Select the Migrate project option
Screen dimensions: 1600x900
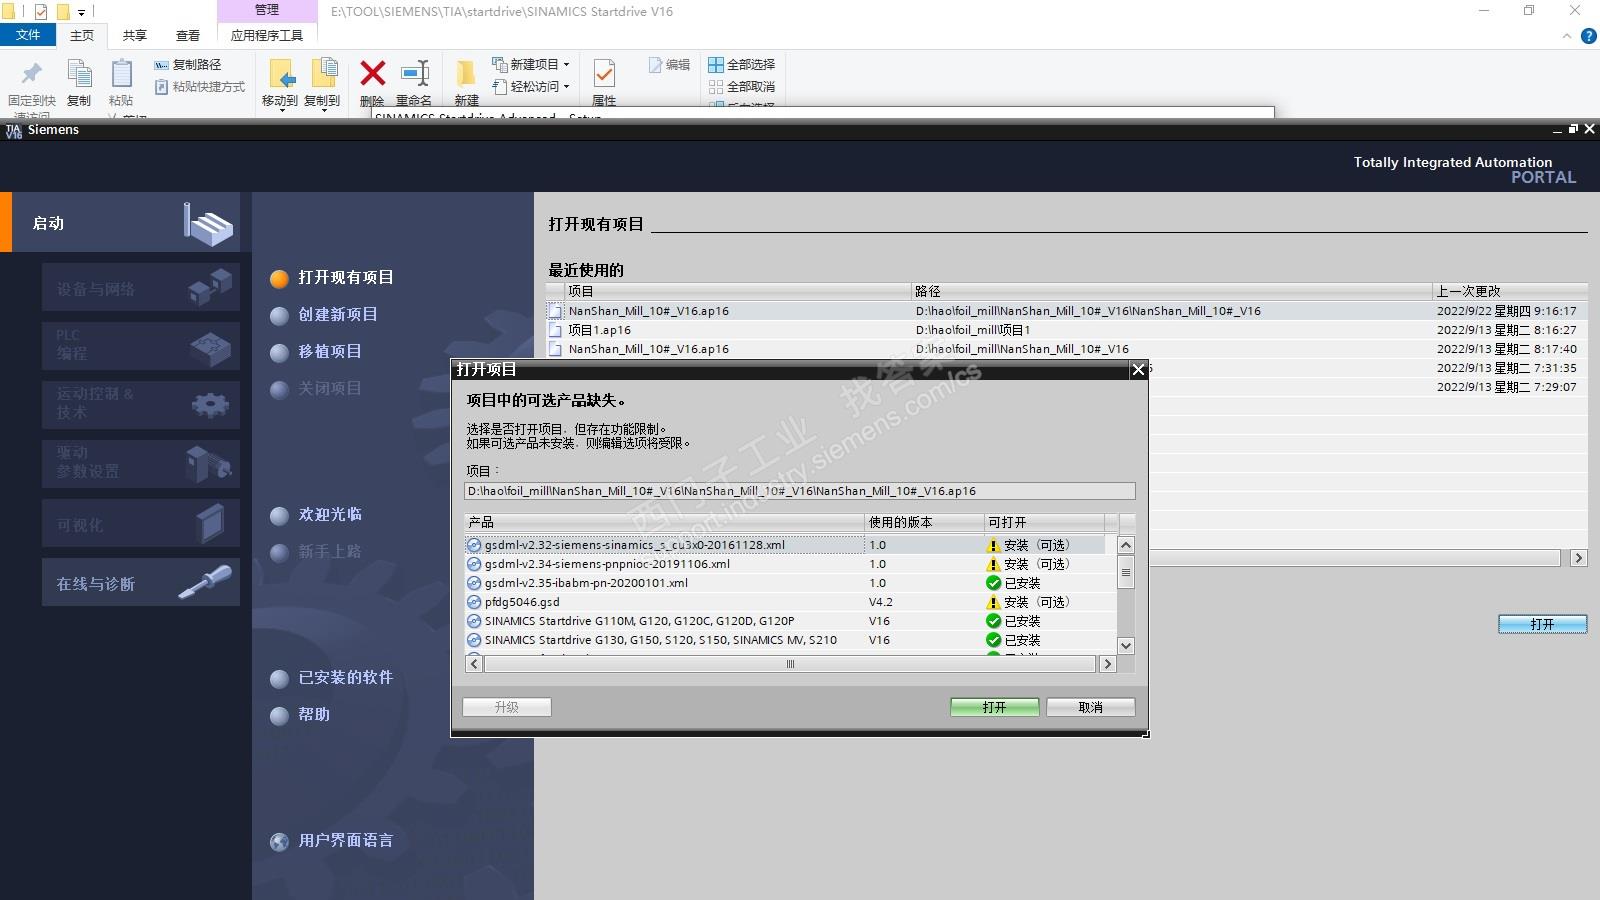tap(317, 352)
